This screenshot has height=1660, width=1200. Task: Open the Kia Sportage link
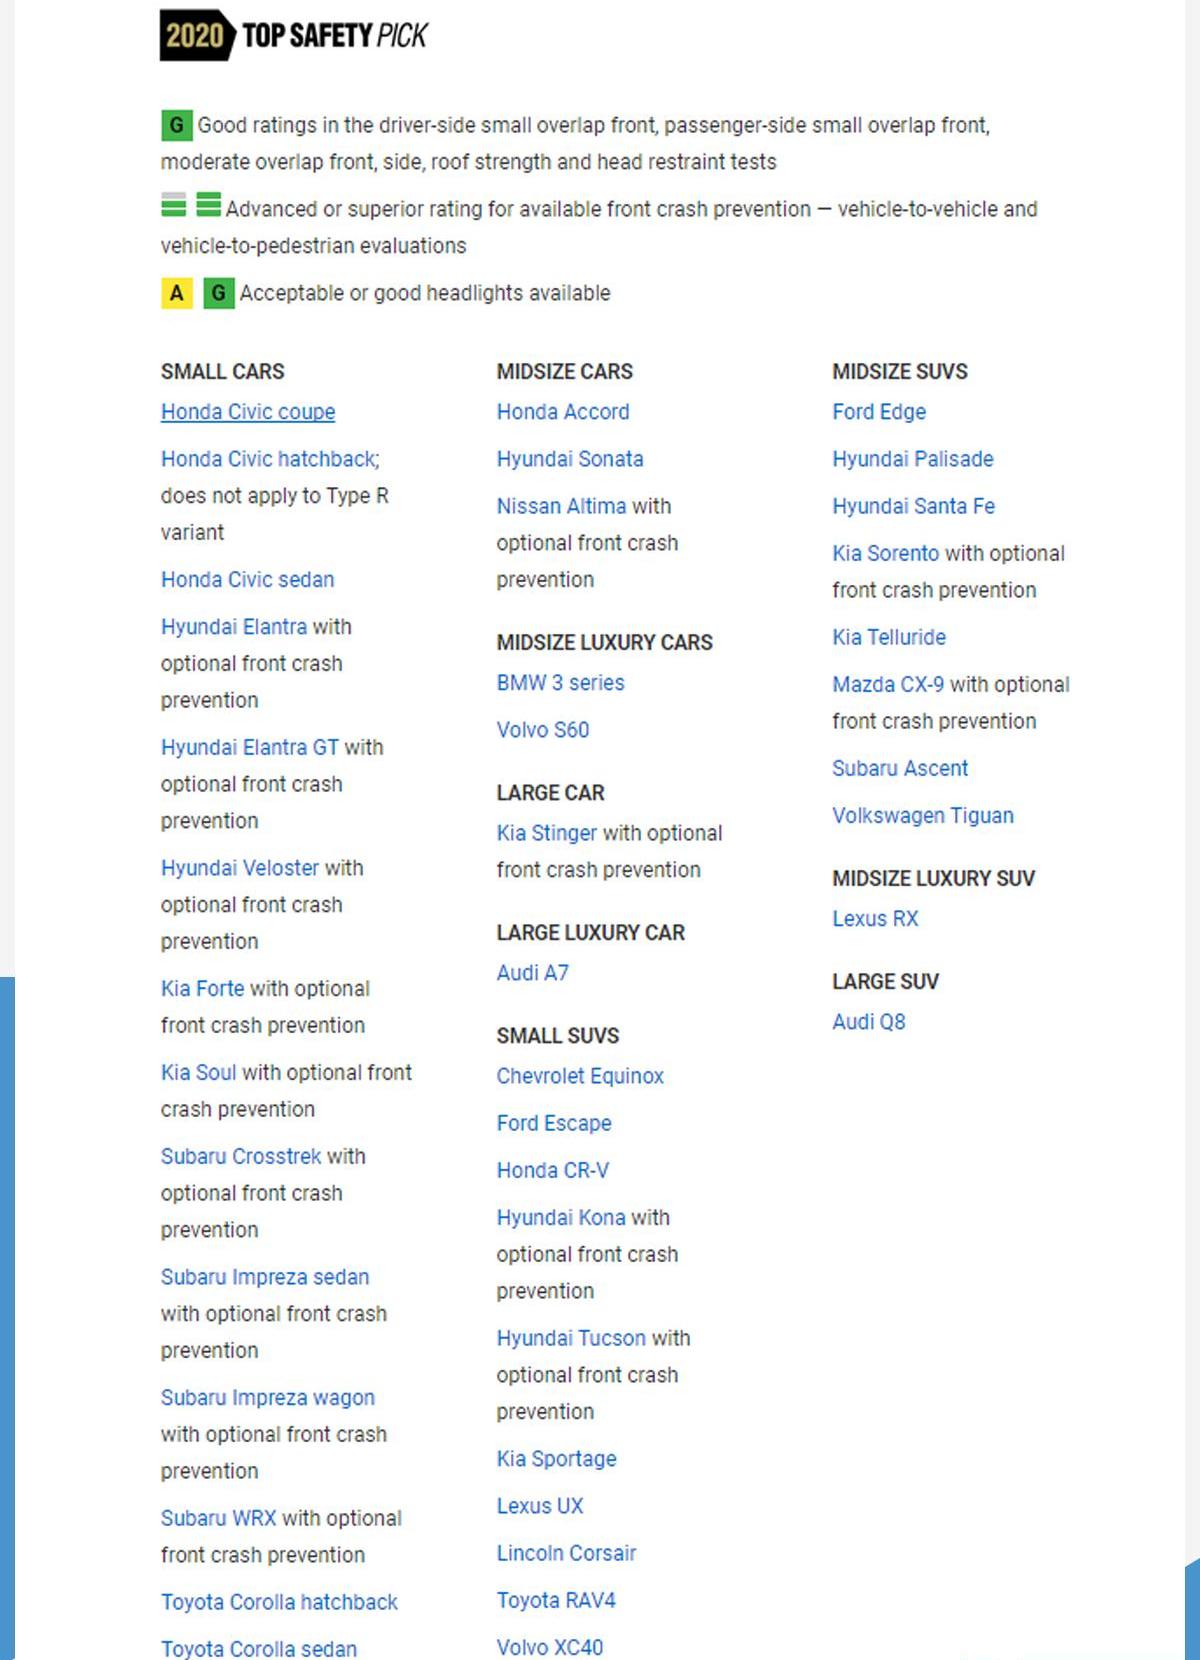(x=556, y=1459)
